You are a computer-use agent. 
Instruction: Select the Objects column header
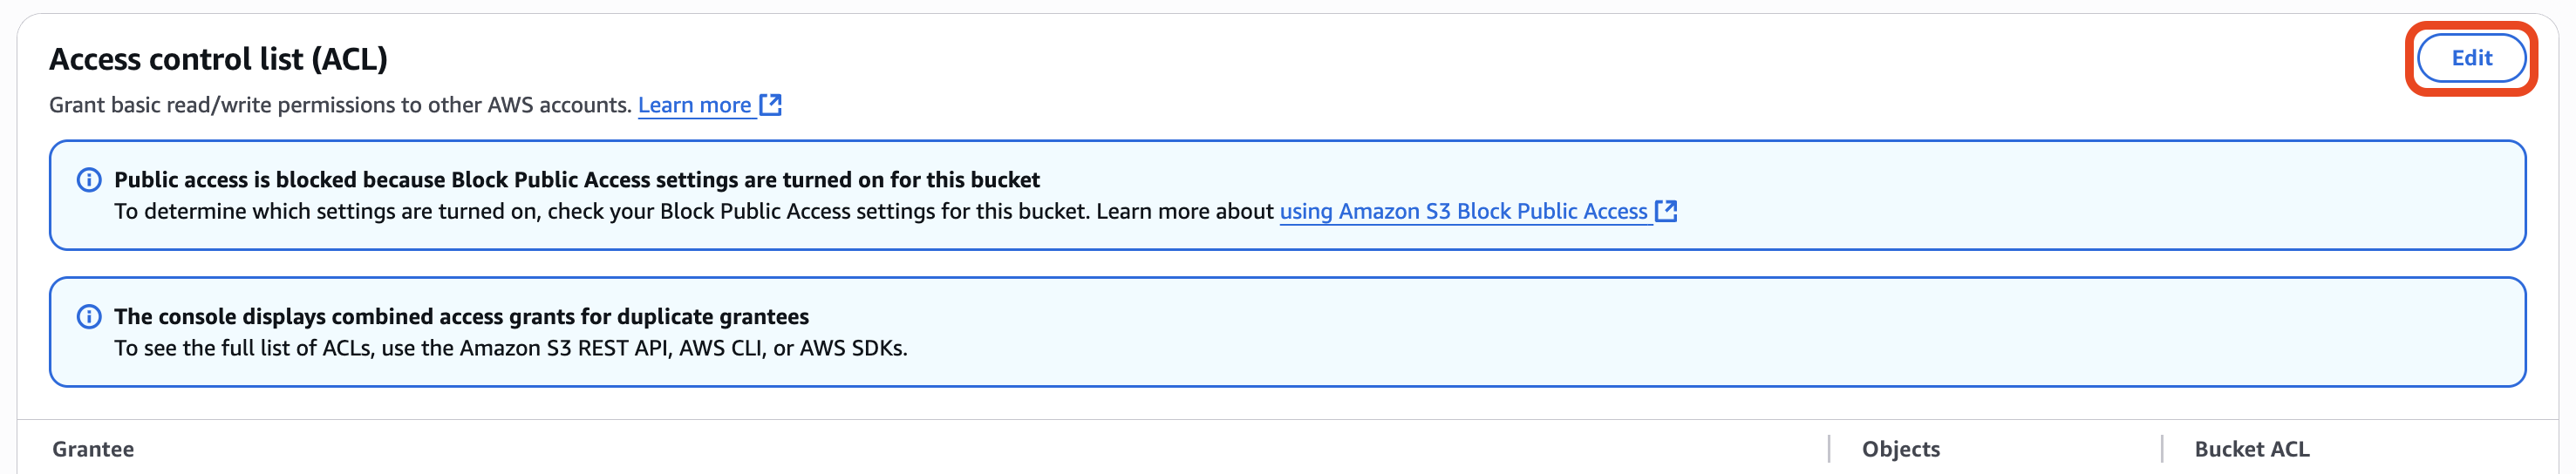point(1900,449)
